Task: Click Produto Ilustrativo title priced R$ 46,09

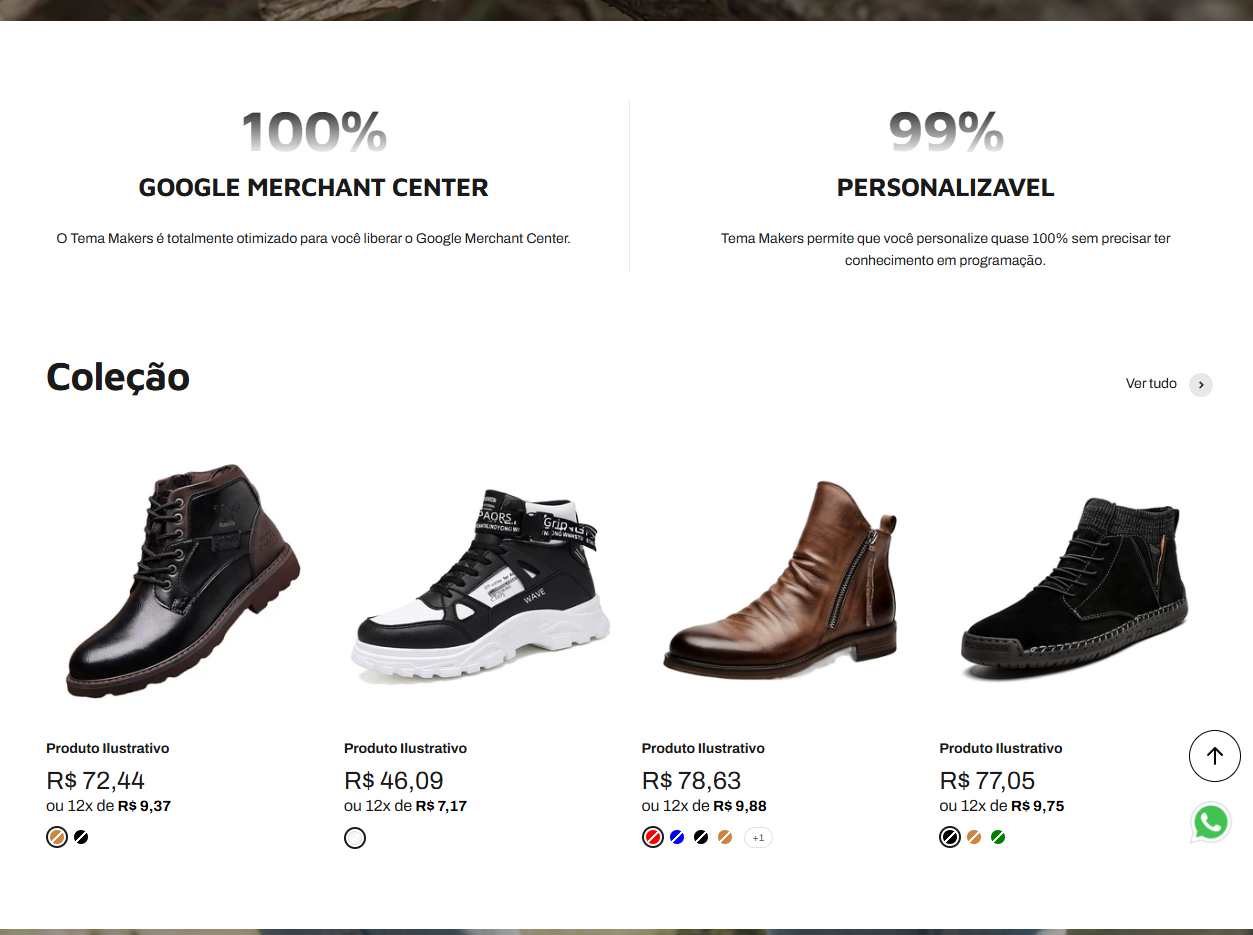Action: point(405,748)
